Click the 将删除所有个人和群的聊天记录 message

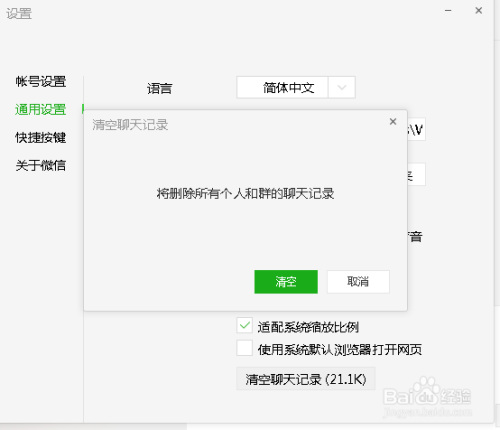tap(245, 193)
